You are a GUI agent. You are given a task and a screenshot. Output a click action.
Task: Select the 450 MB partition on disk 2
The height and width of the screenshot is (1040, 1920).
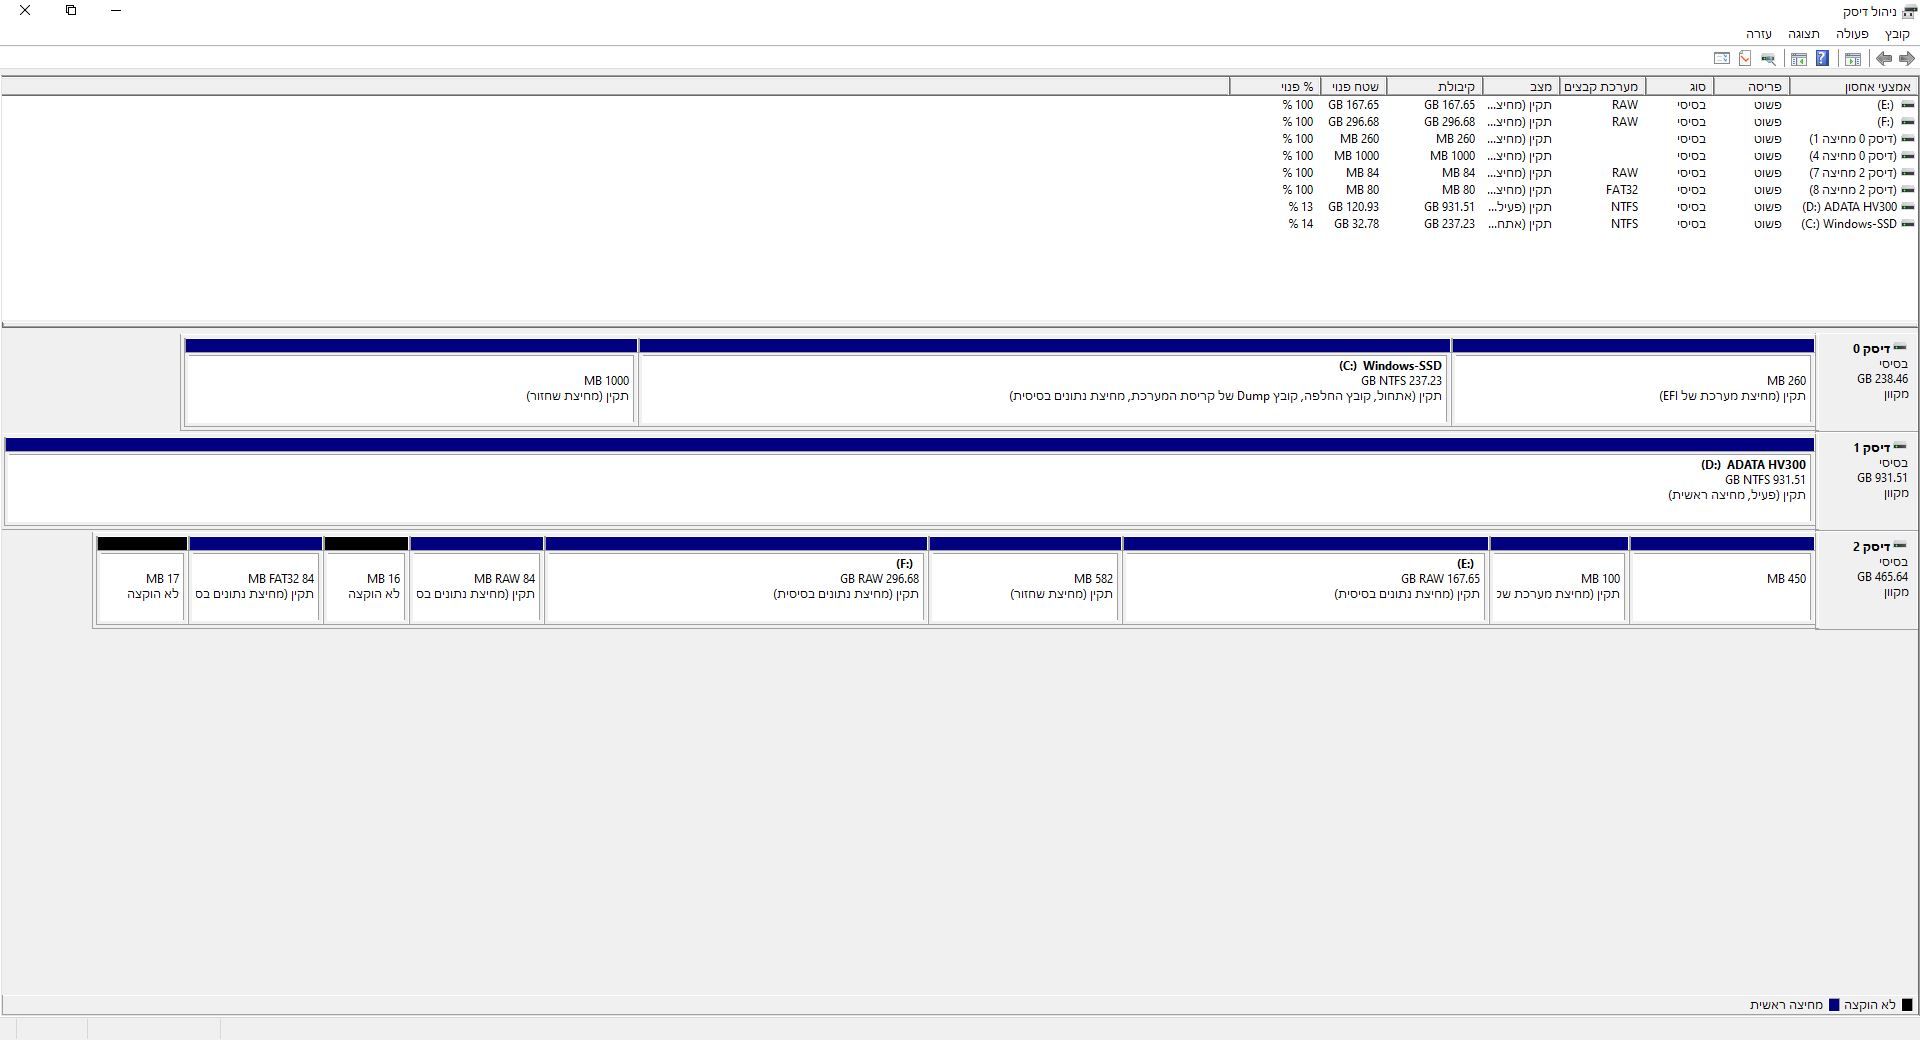tap(1721, 579)
